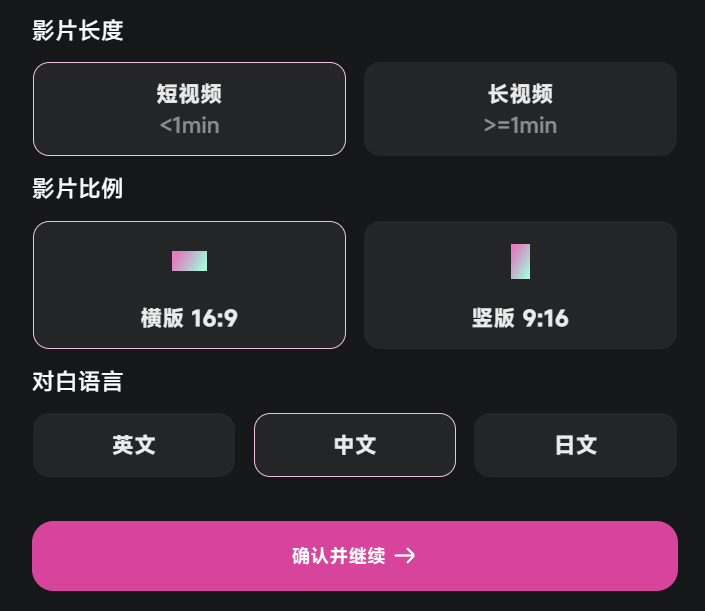Click the arrow icon on the confirm button
Screen dimensions: 705x611
tap(405, 556)
